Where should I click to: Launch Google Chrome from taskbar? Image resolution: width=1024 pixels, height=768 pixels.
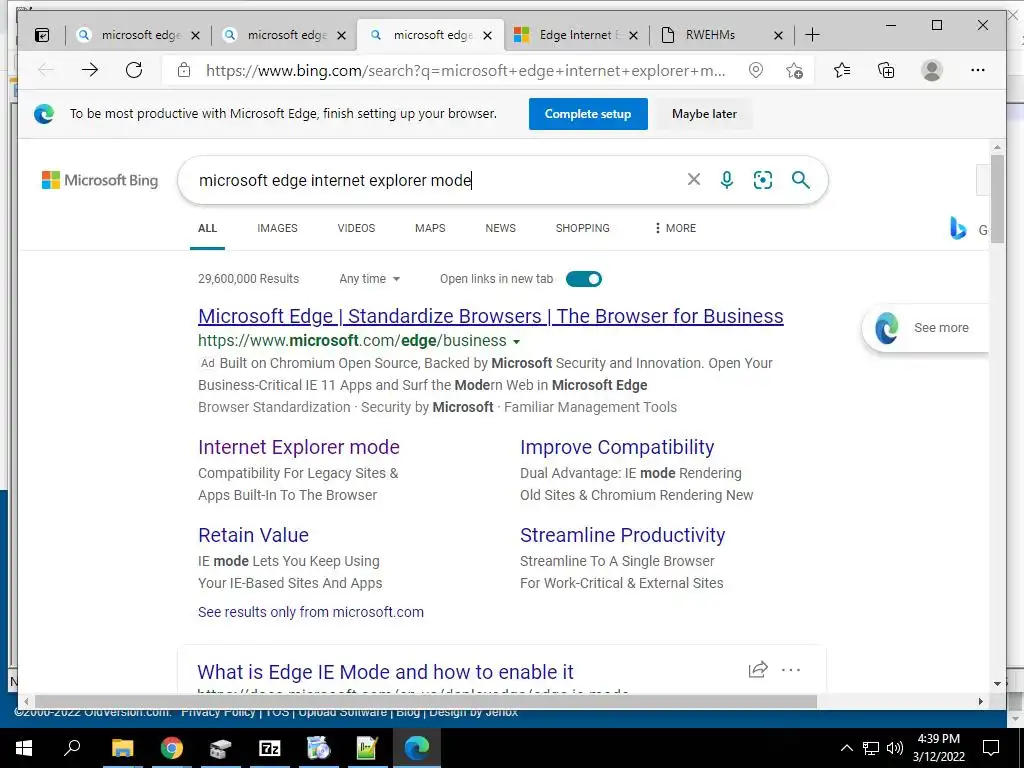(x=172, y=748)
